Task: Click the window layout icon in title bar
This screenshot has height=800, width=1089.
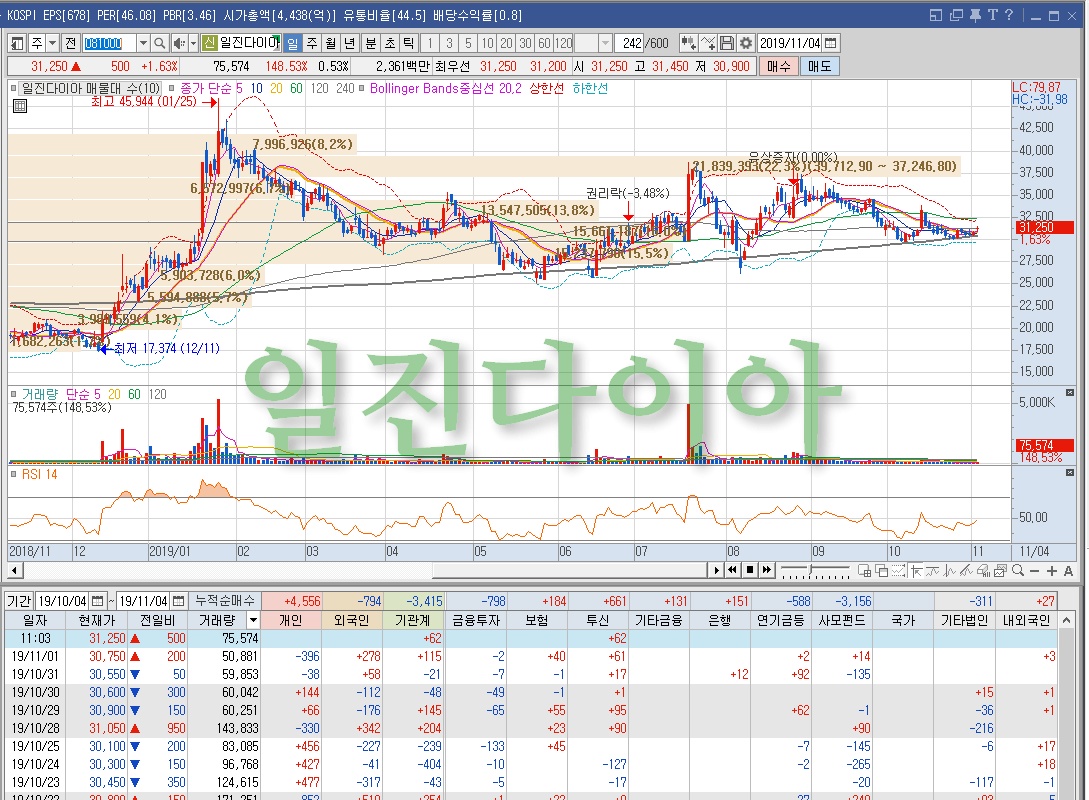Action: (936, 15)
